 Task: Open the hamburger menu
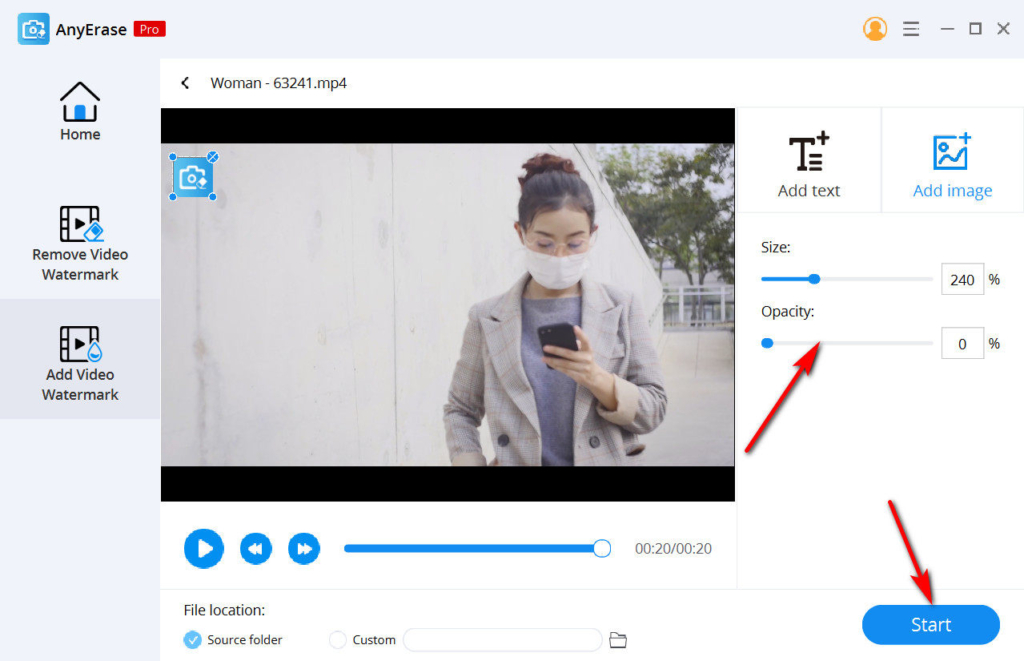click(x=911, y=28)
